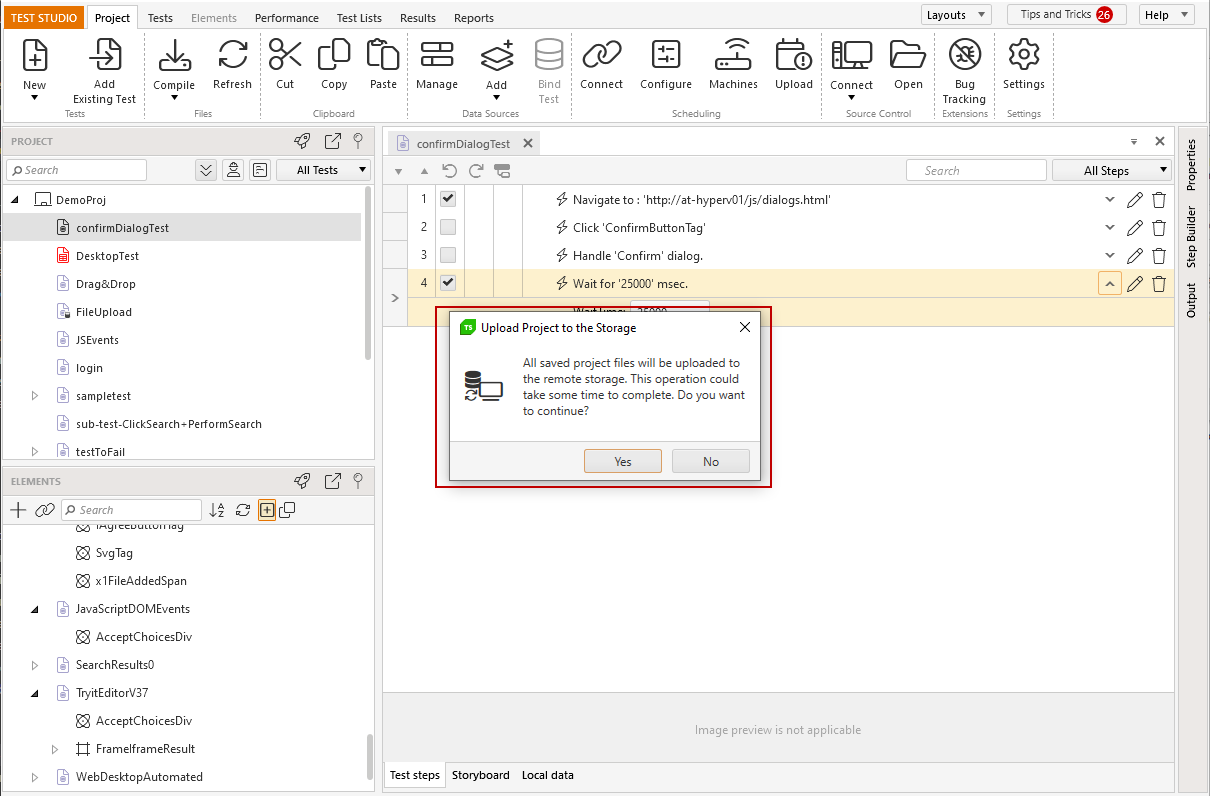The image size is (1210, 796).
Task: Pin the Project panel
Action: (x=357, y=141)
